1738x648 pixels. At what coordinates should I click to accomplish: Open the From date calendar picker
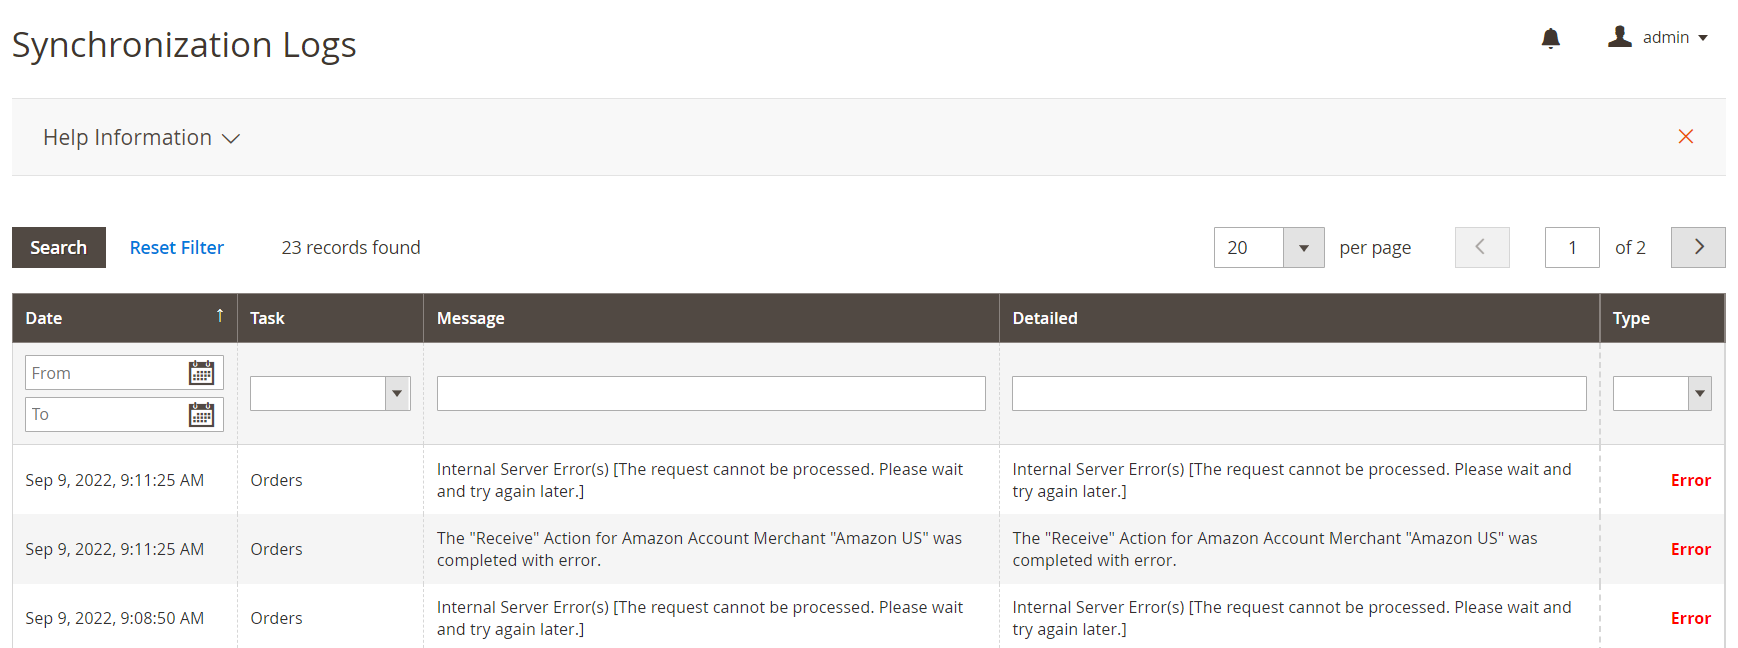tap(201, 373)
